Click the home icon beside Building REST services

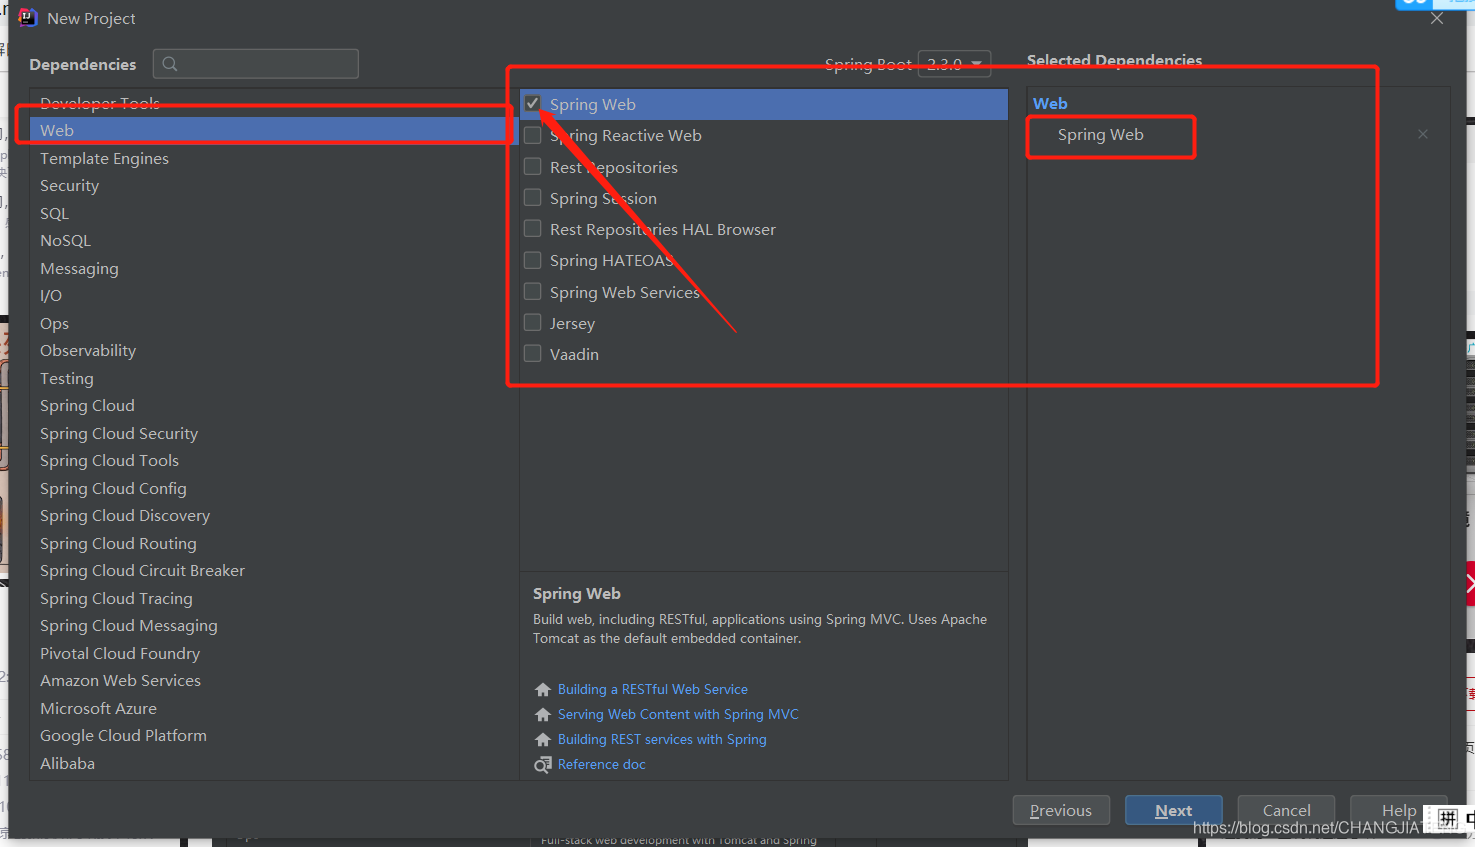click(543, 740)
